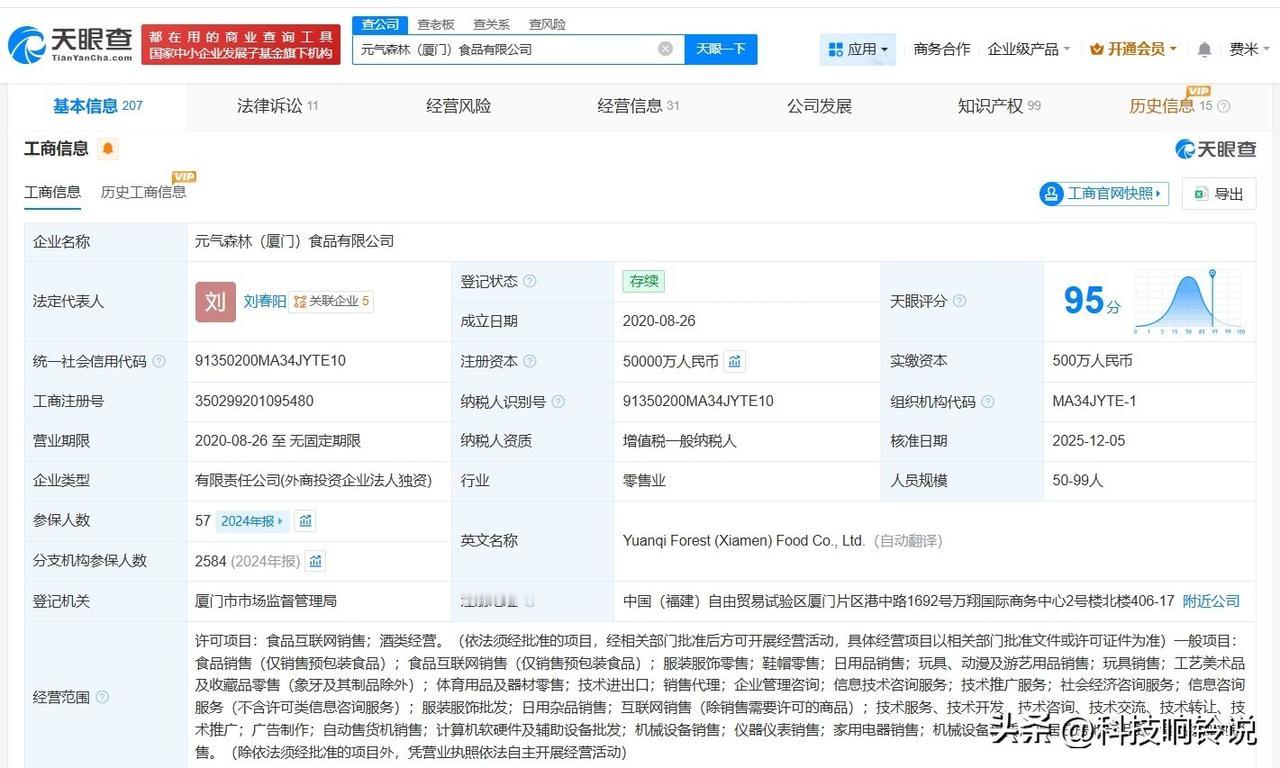Open the 基本信息 tab
The height and width of the screenshot is (768, 1280).
click(98, 106)
